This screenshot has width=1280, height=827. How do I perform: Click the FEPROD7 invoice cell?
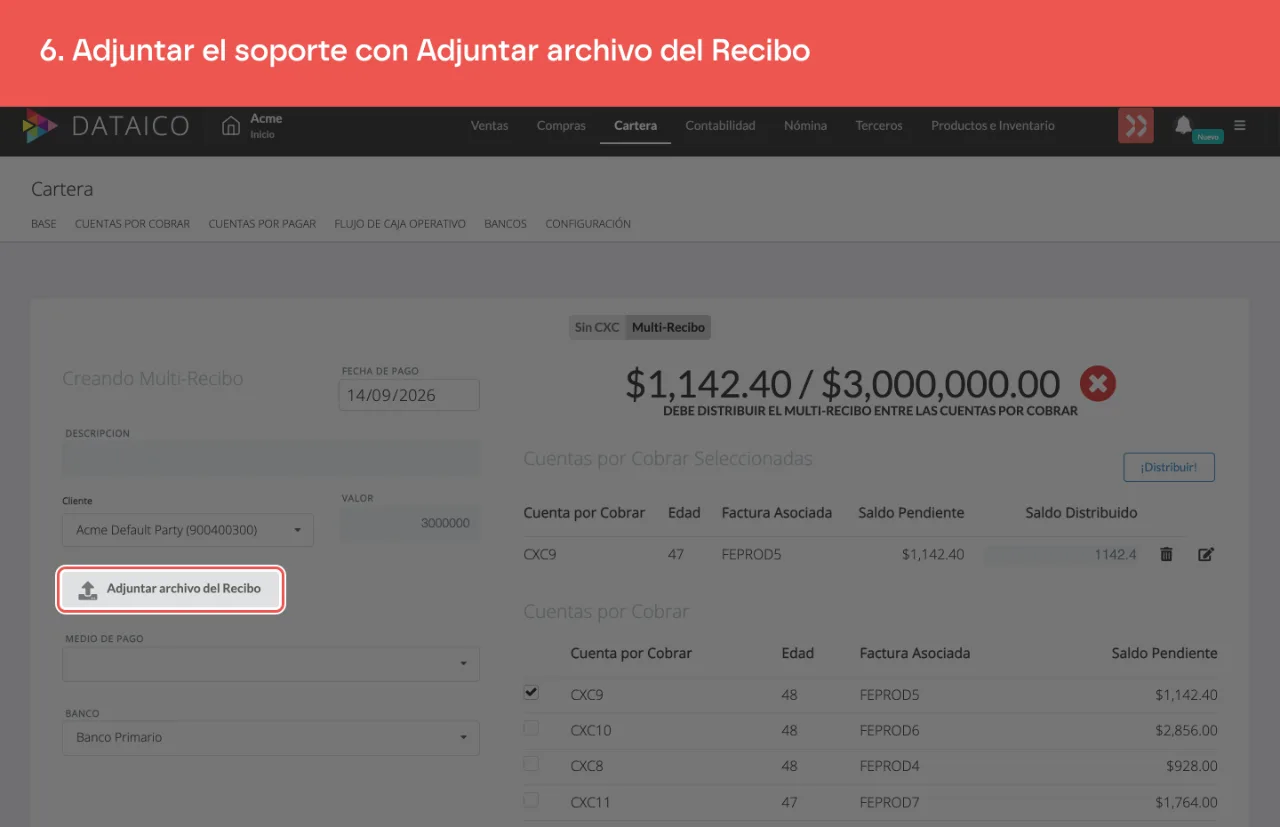[889, 802]
